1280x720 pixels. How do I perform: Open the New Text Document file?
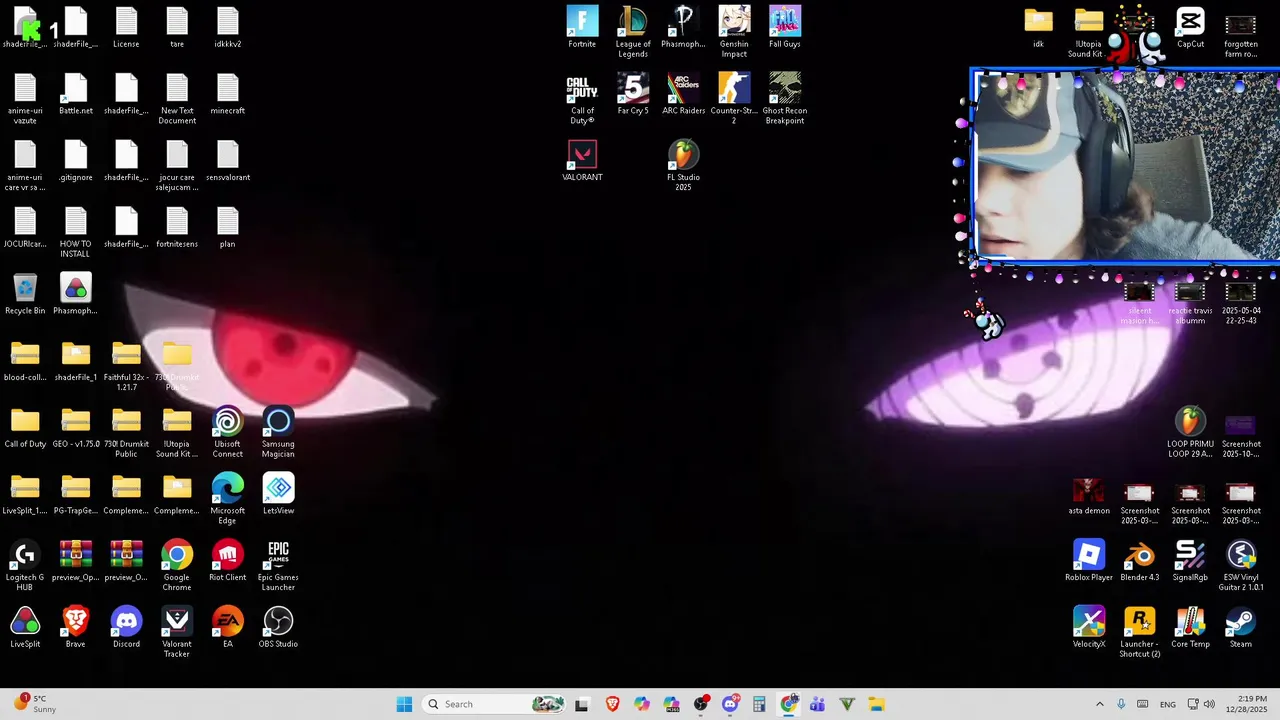177,98
